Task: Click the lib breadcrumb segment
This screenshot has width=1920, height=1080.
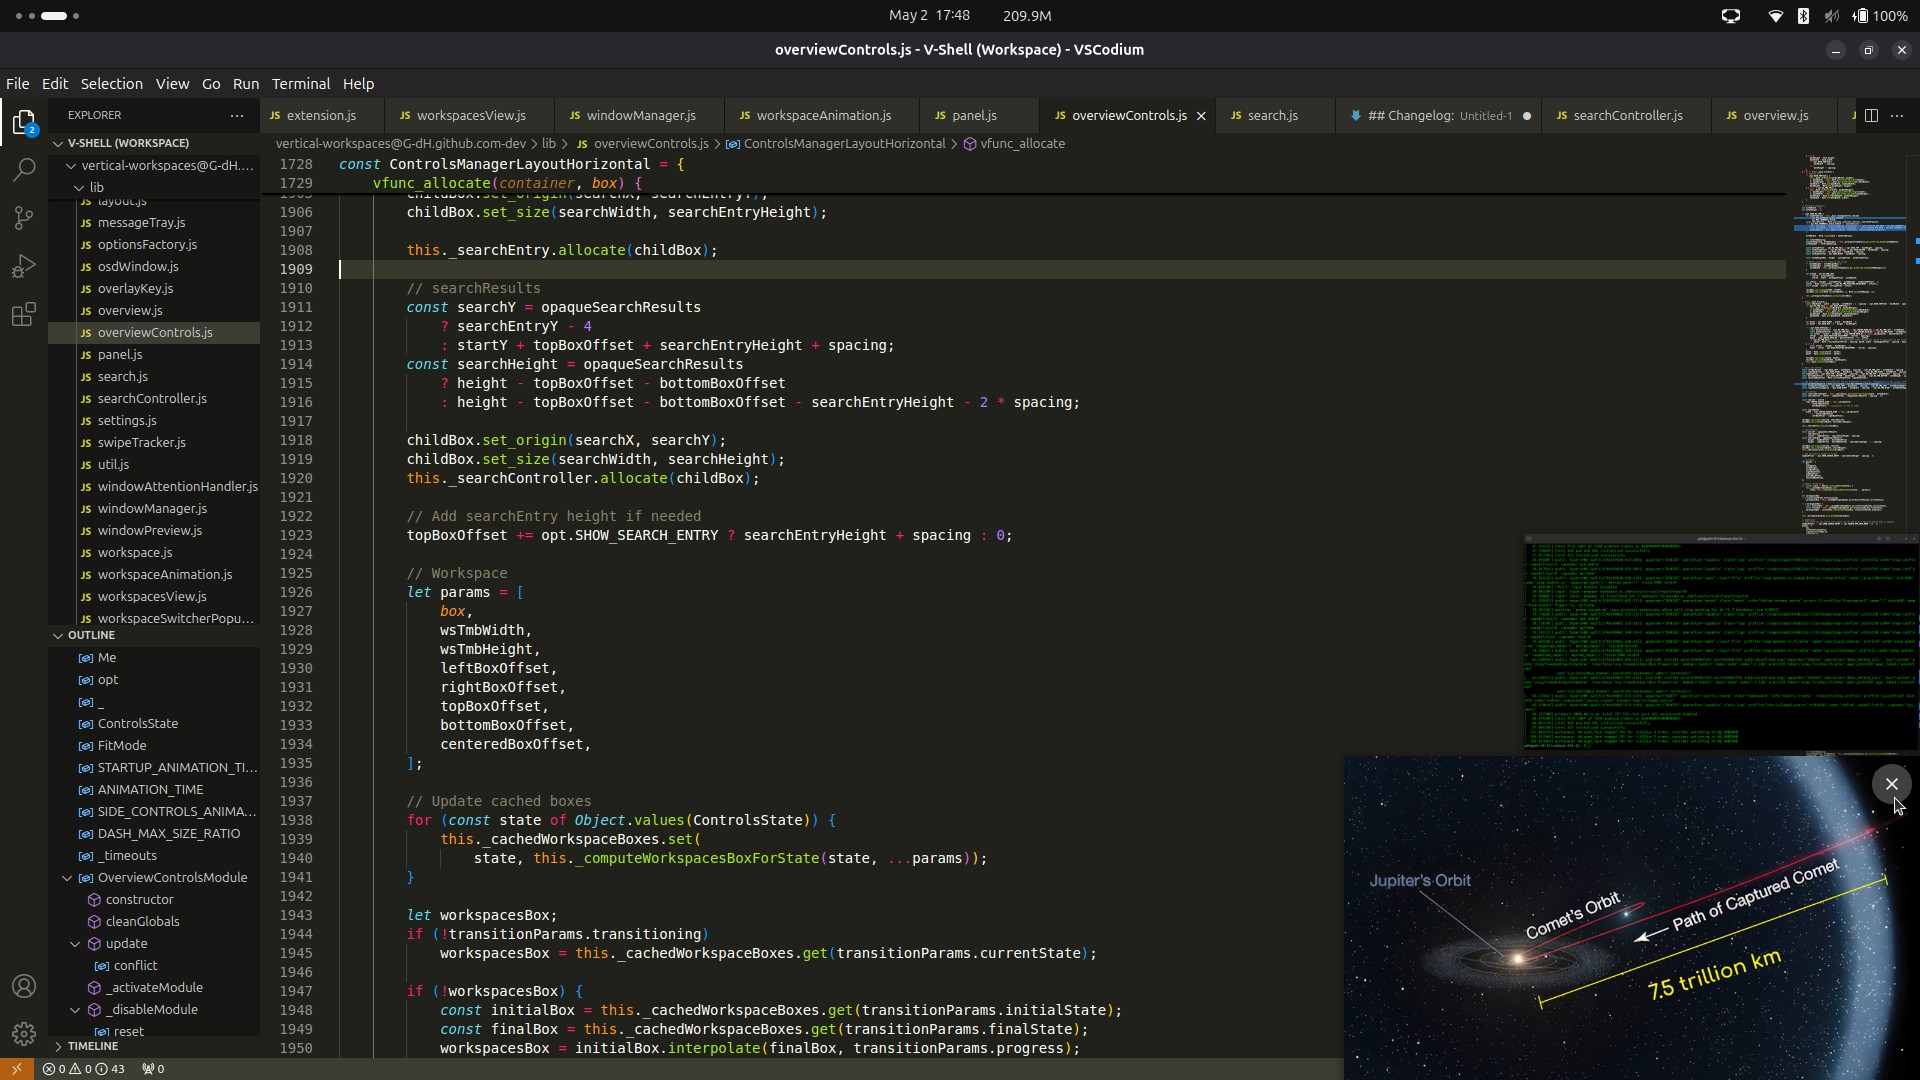Action: pos(549,144)
